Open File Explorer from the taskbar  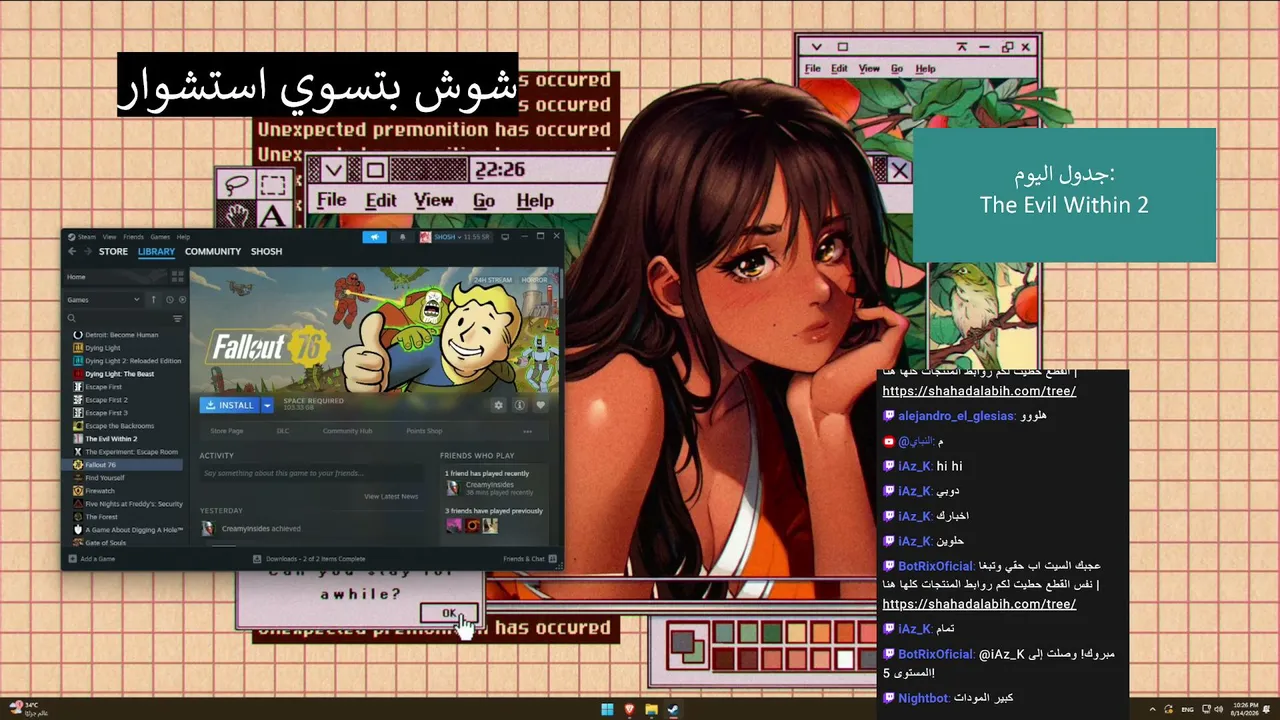coord(651,710)
